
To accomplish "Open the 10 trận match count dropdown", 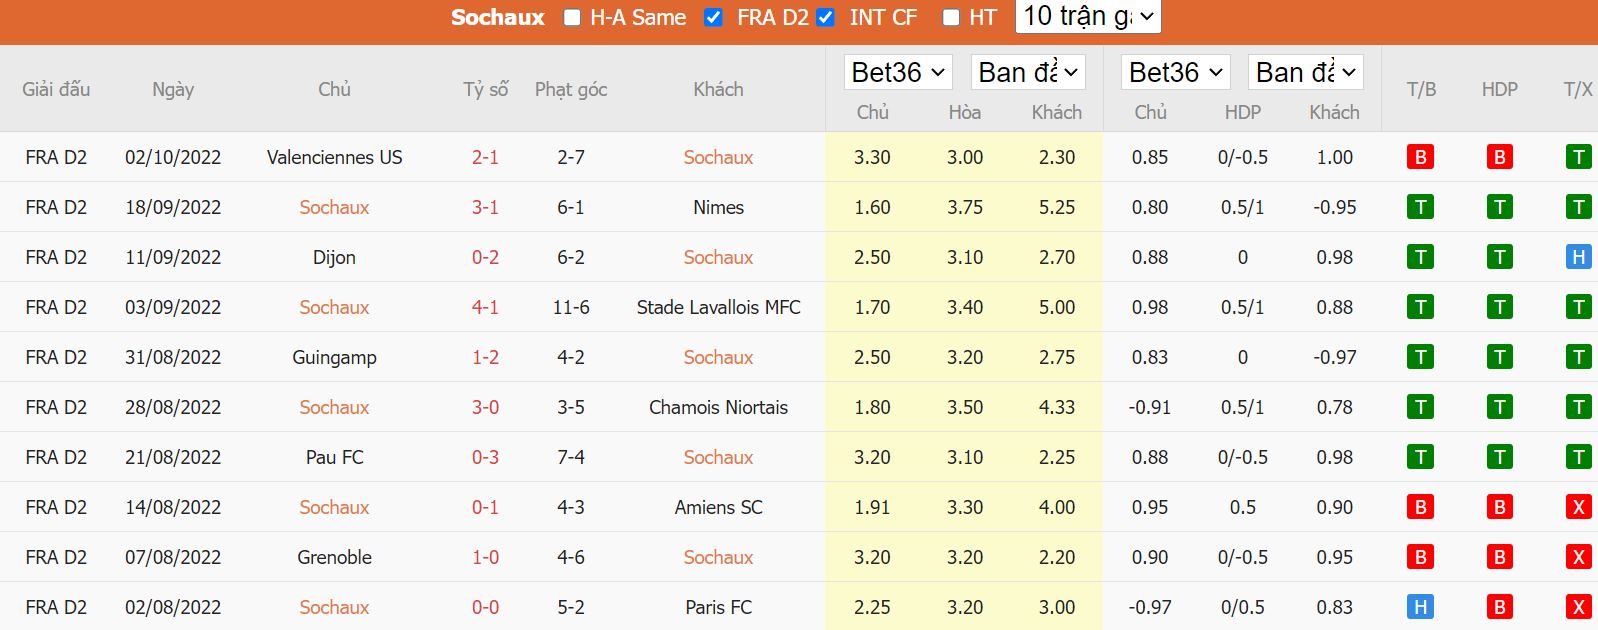I will point(1088,16).
